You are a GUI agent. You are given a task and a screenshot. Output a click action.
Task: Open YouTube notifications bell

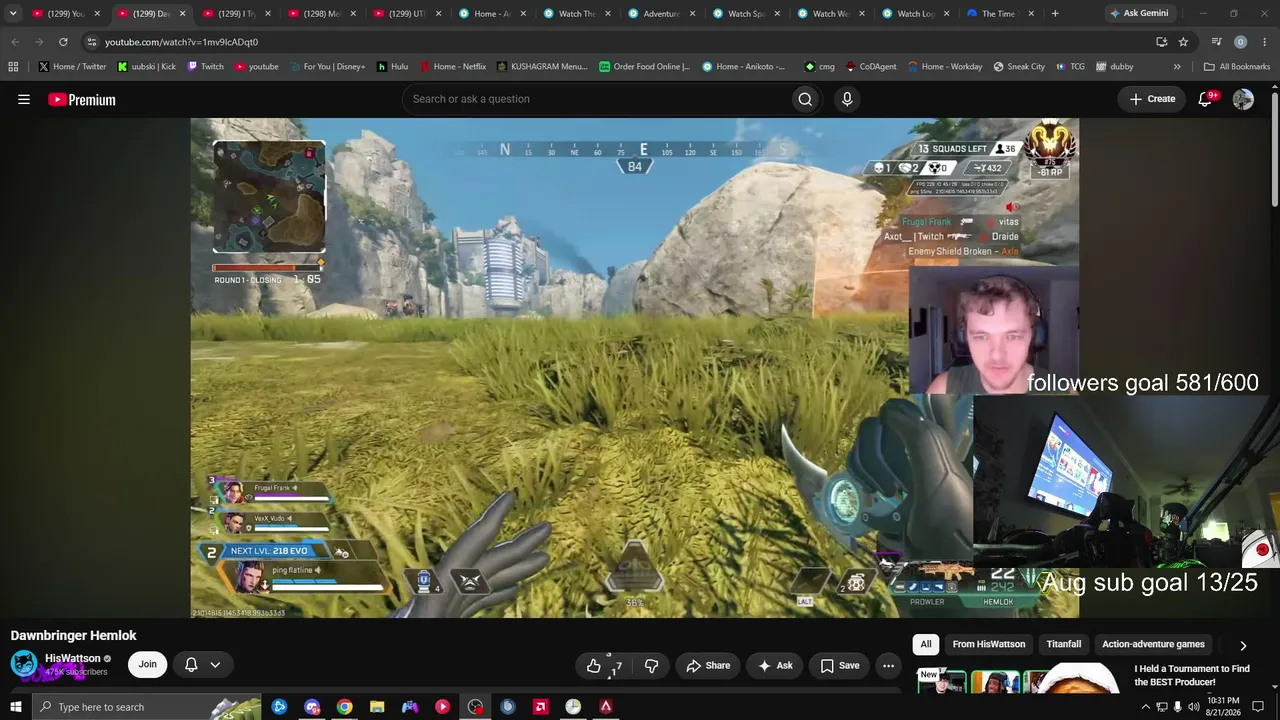[x=1206, y=99]
